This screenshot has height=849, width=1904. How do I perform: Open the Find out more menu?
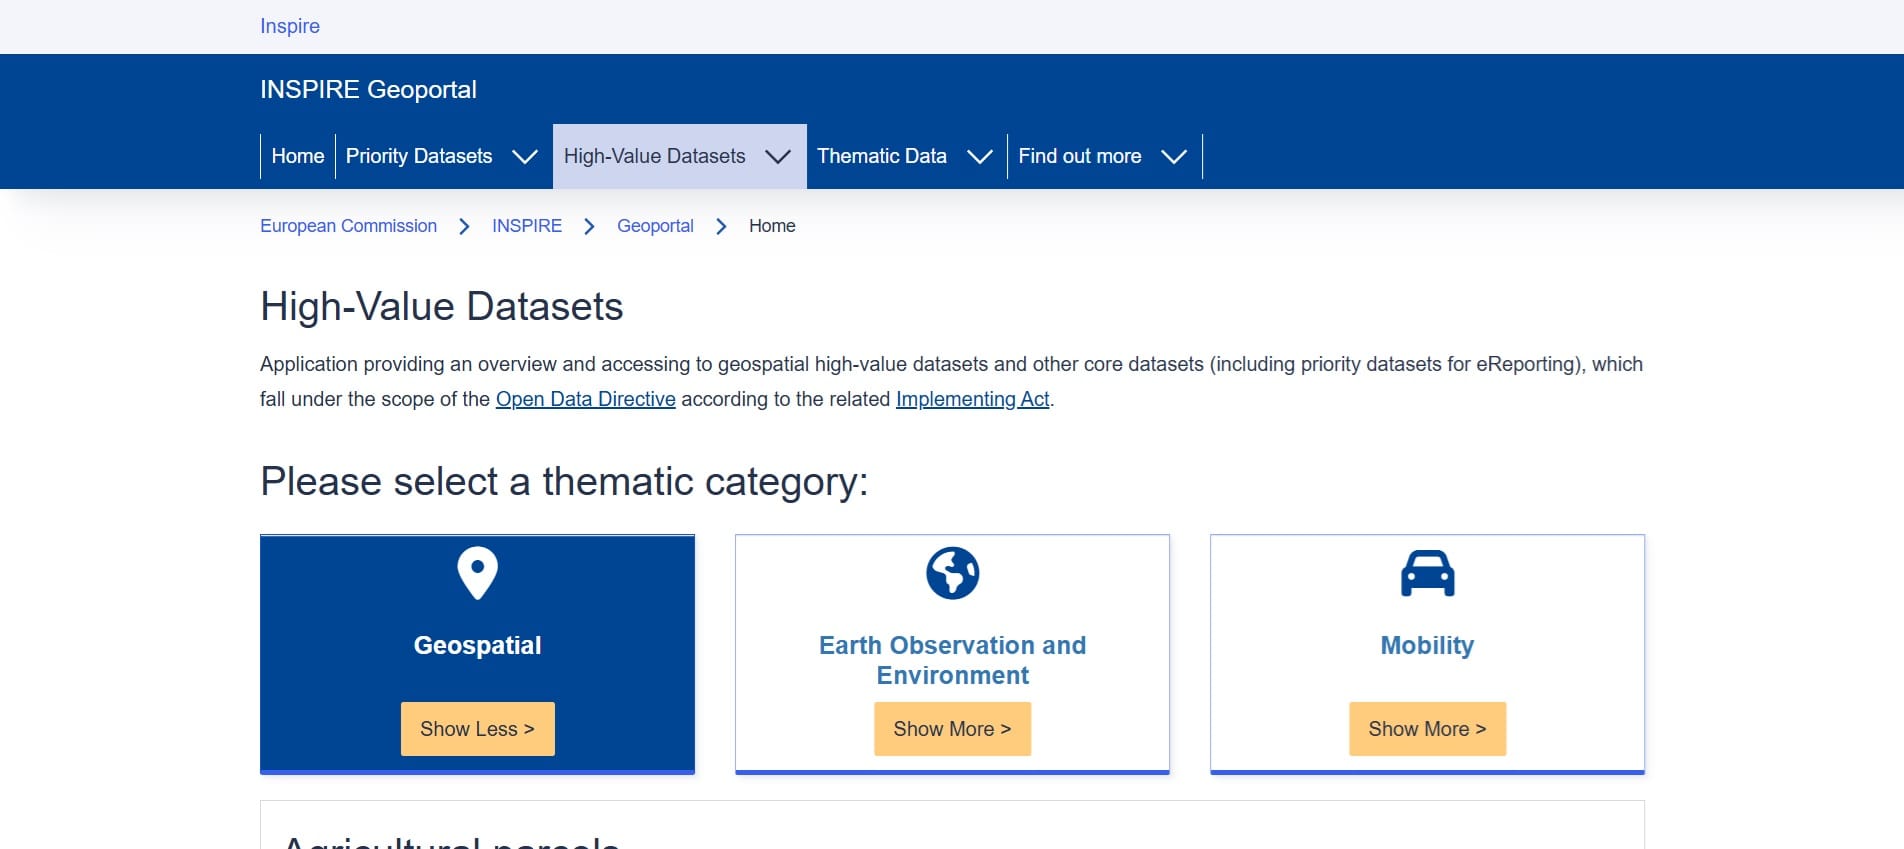coord(1080,156)
